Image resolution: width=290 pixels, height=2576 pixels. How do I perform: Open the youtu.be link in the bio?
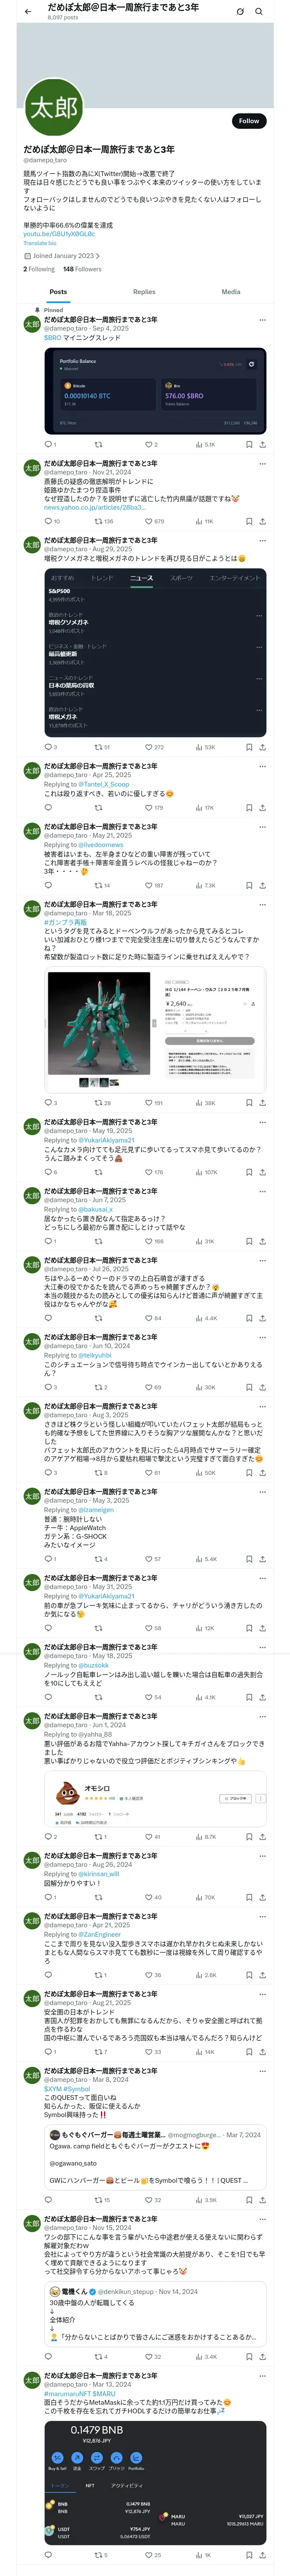pos(59,234)
